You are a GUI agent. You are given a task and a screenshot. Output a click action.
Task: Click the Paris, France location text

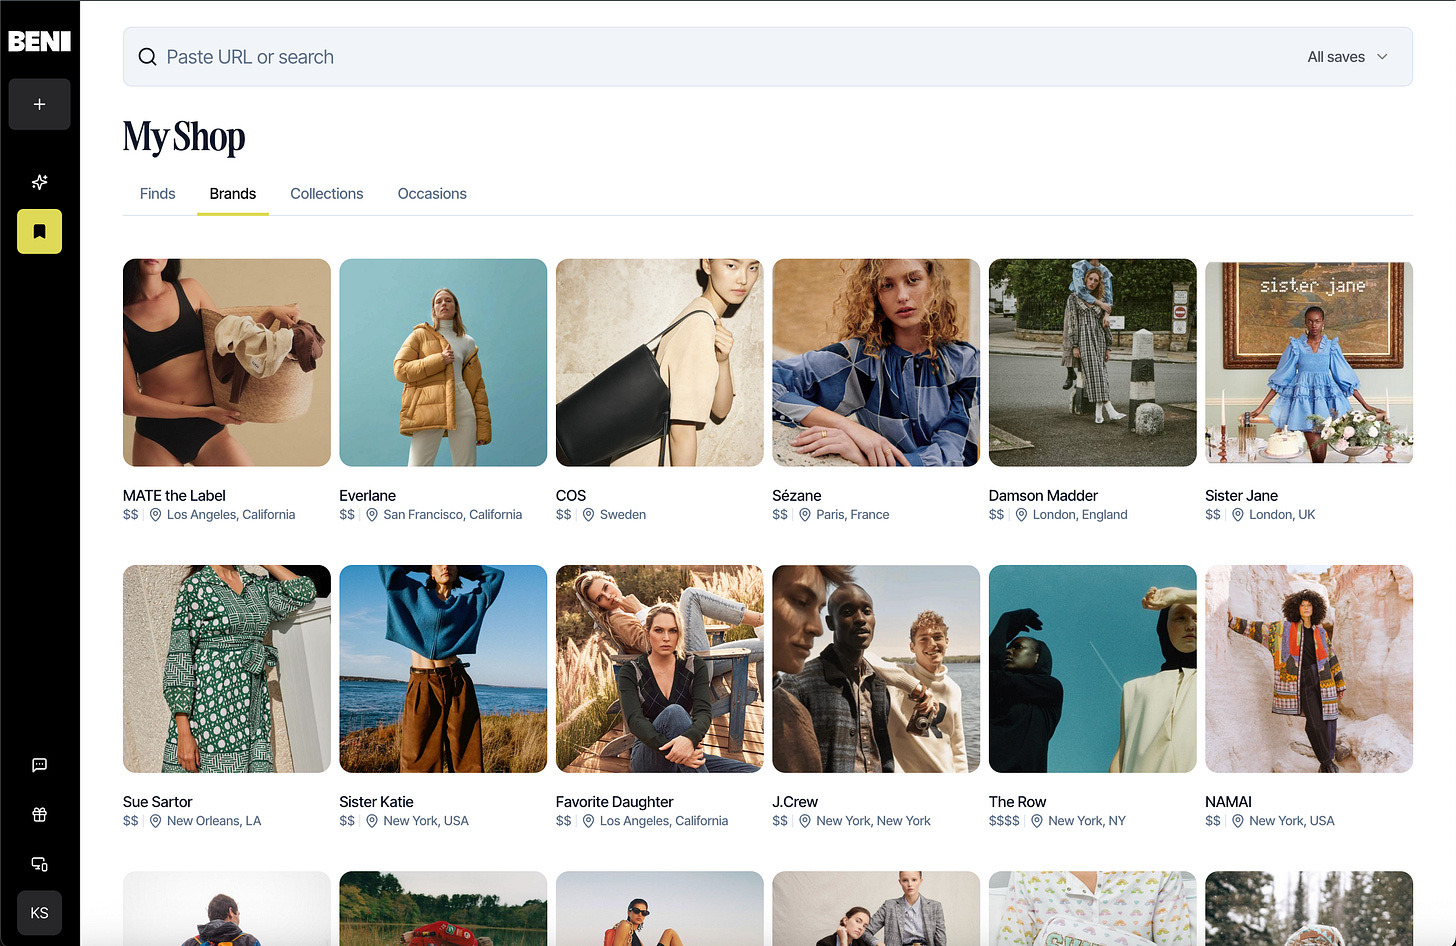(x=852, y=515)
